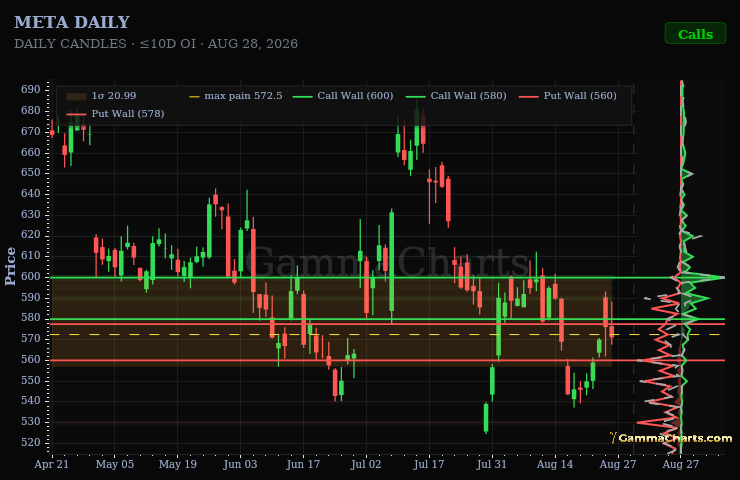This screenshot has height=480, width=740.
Task: Click the last red candle near 575
Action: [x=612, y=331]
